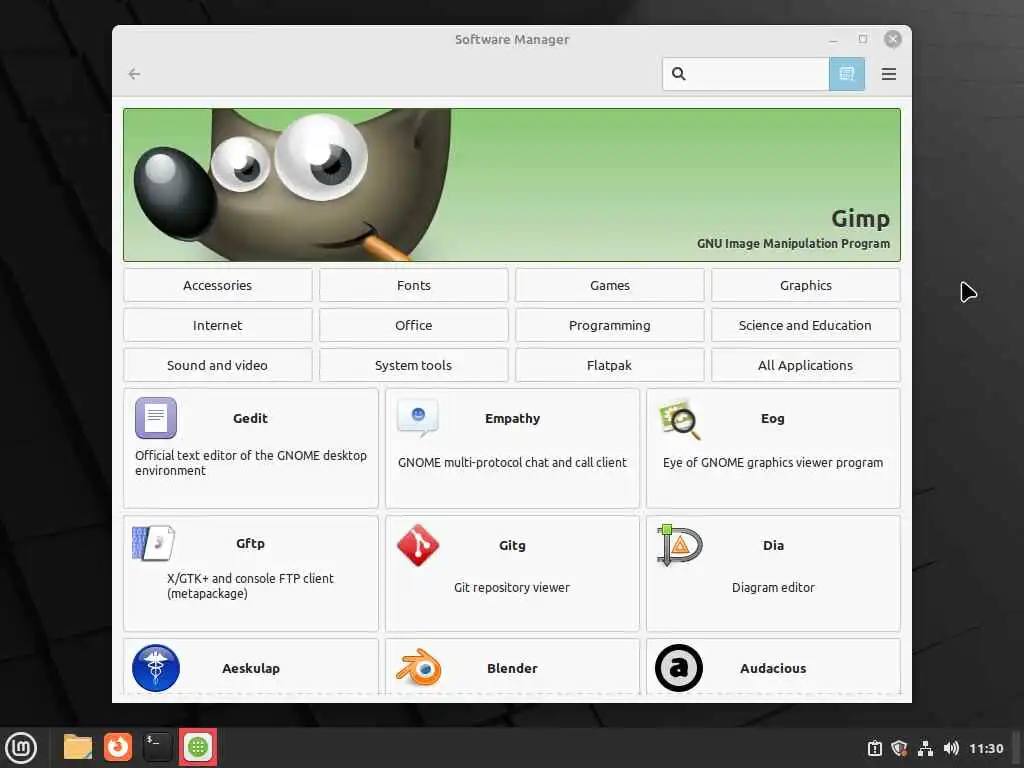This screenshot has height=768, width=1024.
Task: Click the clipboard notification tray icon
Action: tap(874, 748)
